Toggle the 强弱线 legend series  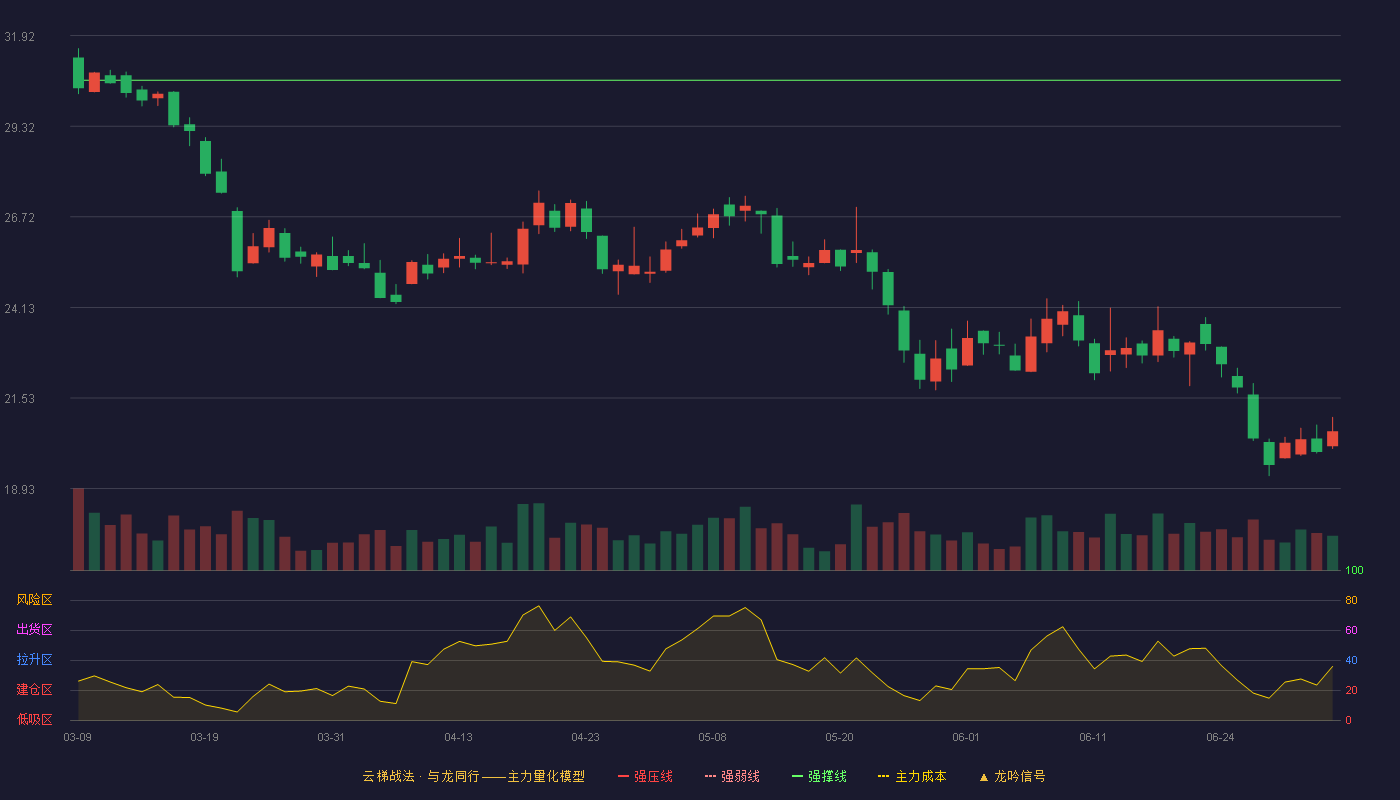pyautogui.click(x=732, y=776)
